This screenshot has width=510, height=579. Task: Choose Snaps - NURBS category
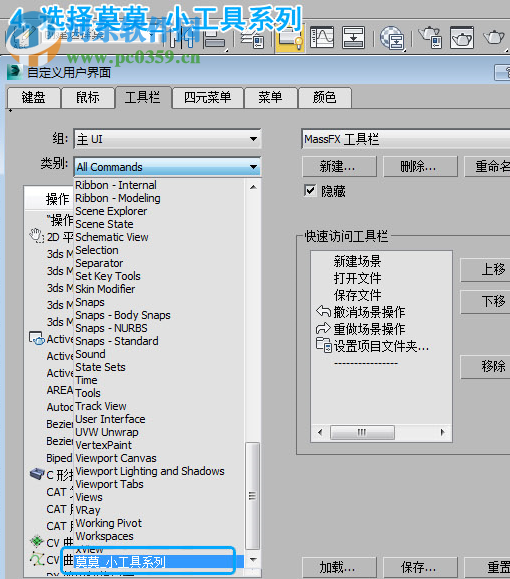point(111,328)
